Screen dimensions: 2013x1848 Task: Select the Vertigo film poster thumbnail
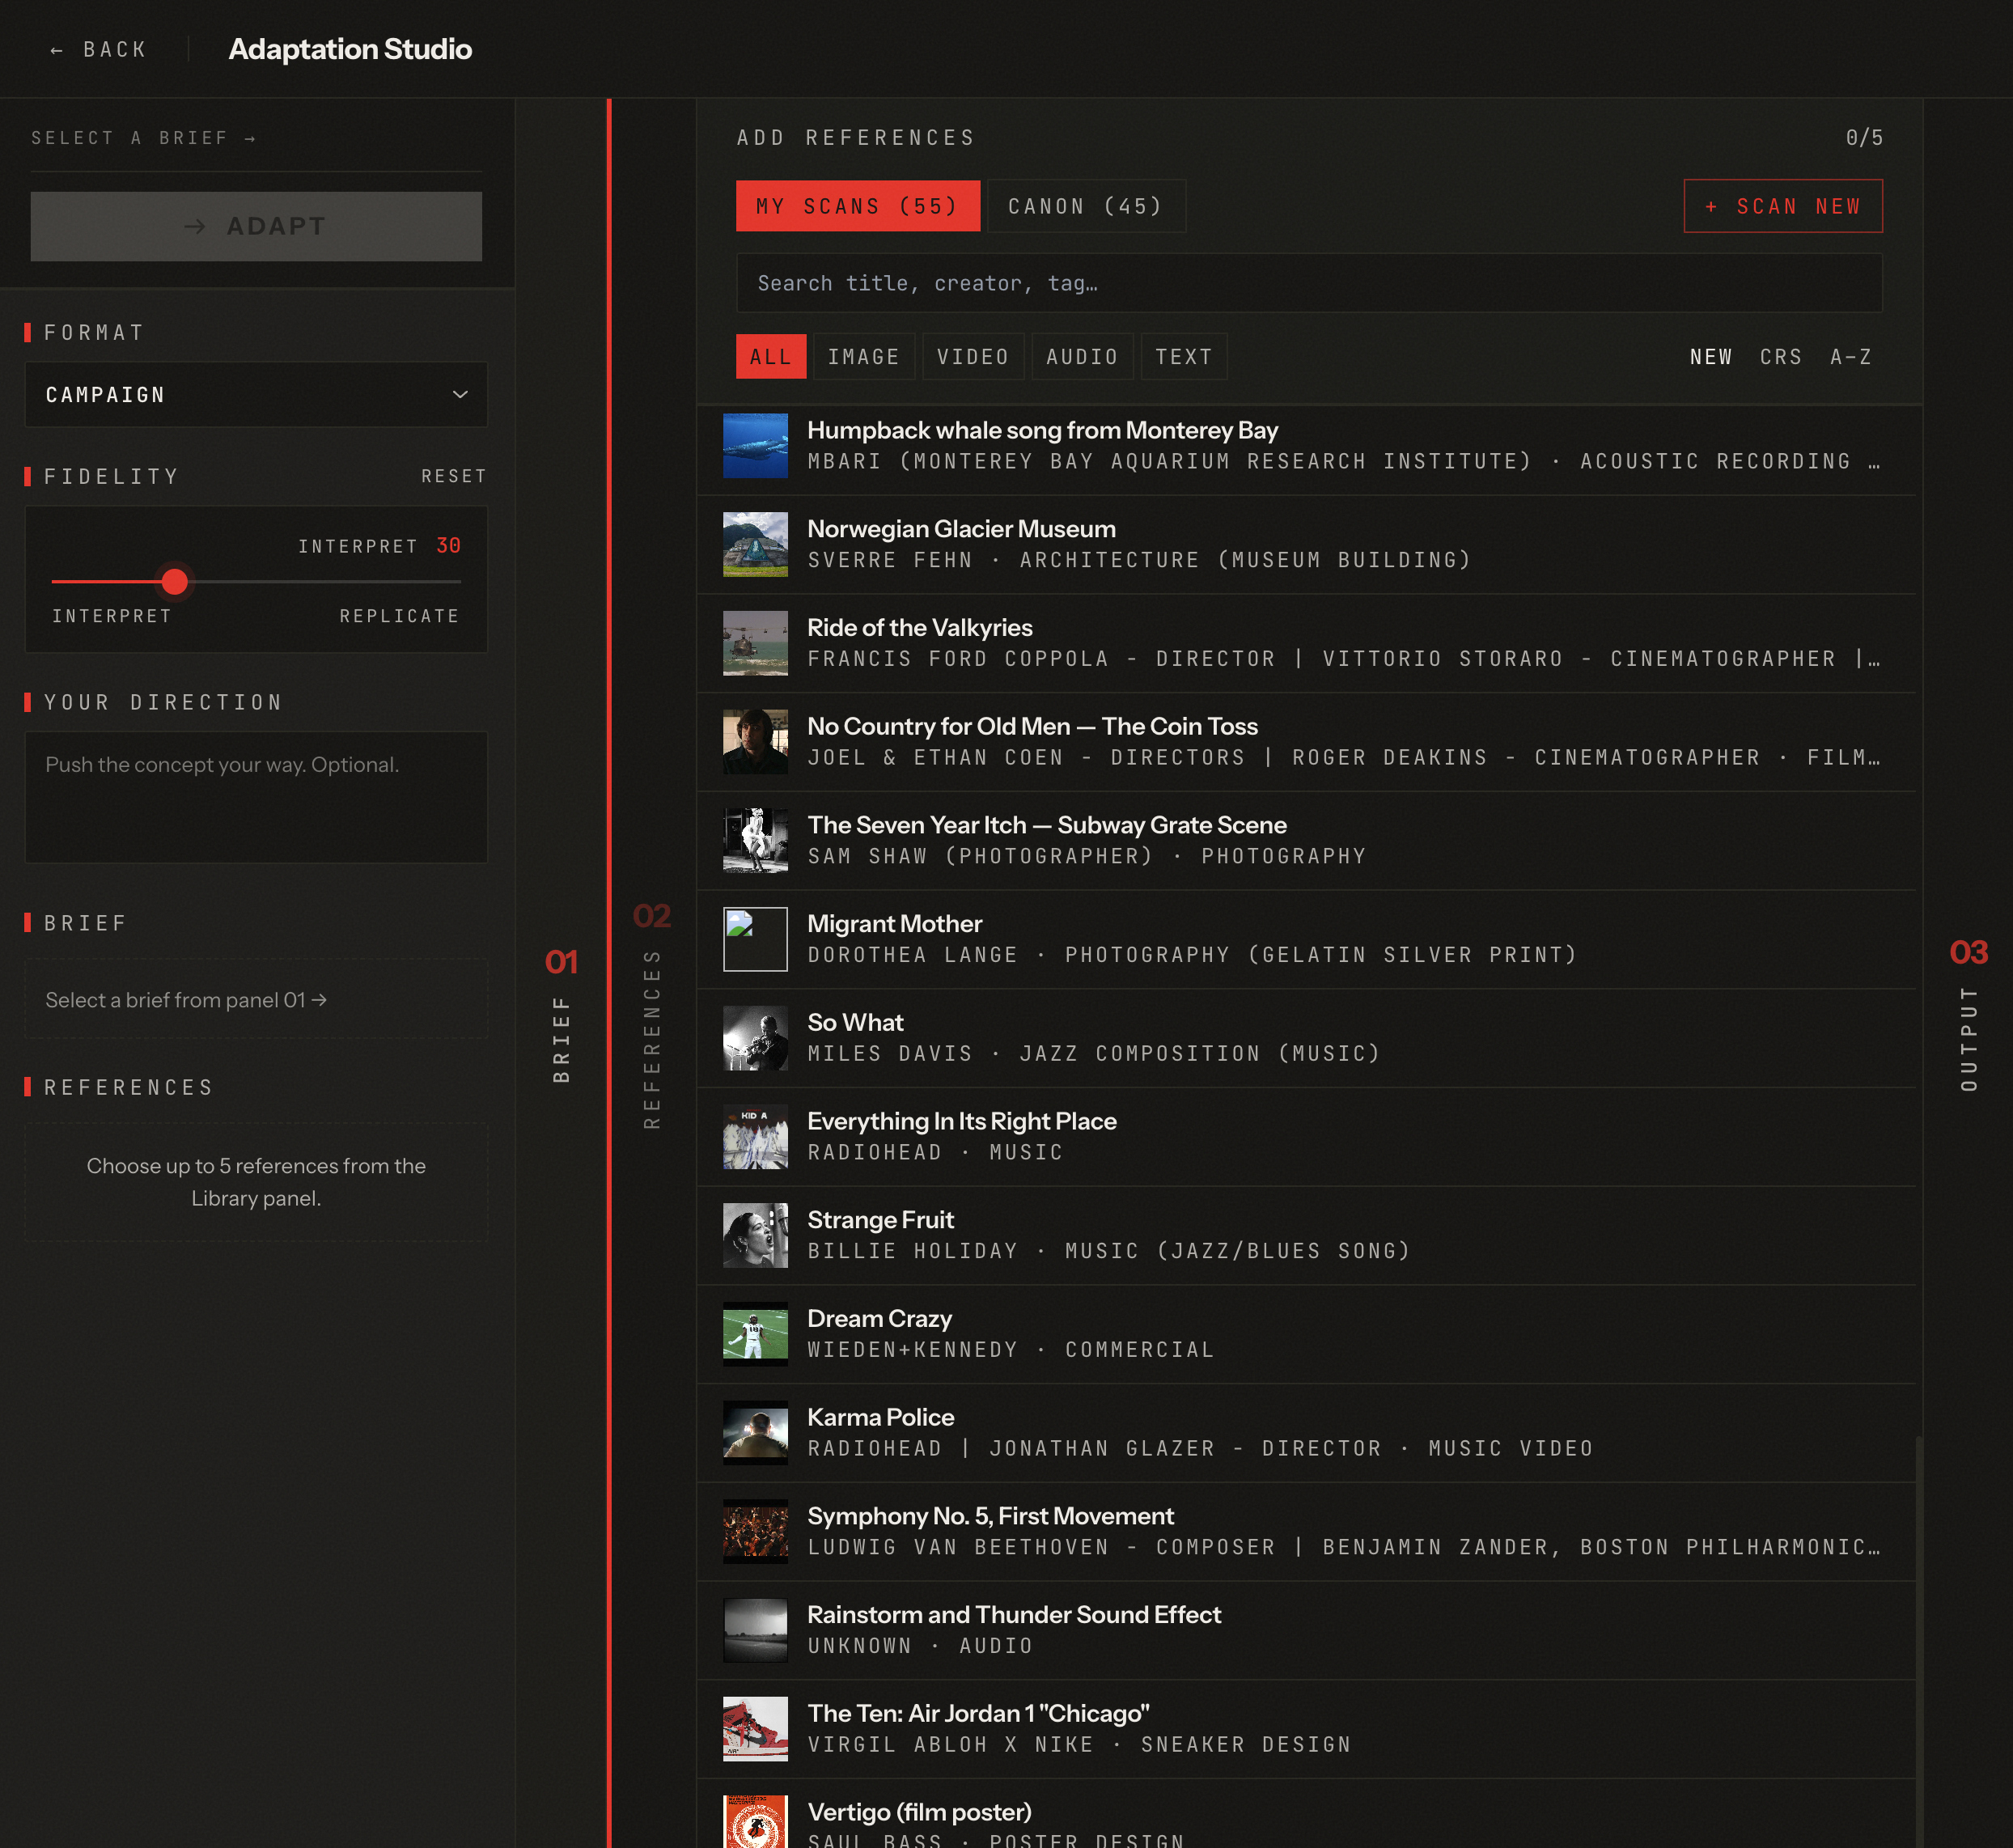[x=755, y=1822]
